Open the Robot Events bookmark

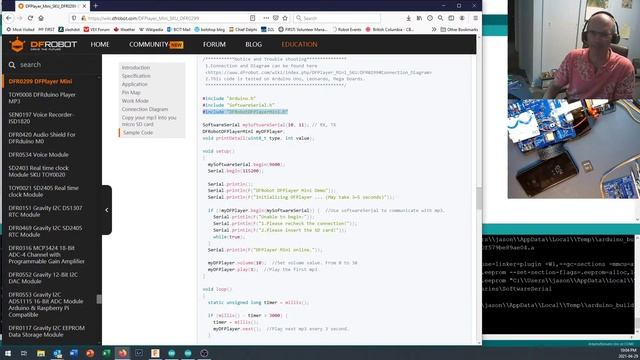coord(347,29)
